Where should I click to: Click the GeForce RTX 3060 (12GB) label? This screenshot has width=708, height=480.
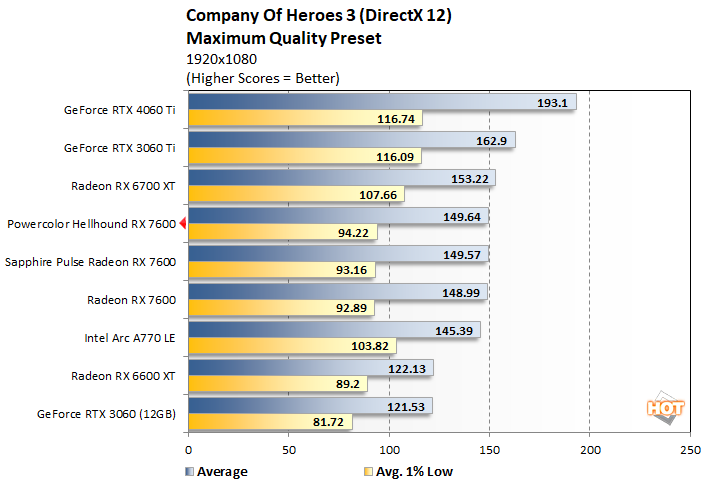(107, 414)
